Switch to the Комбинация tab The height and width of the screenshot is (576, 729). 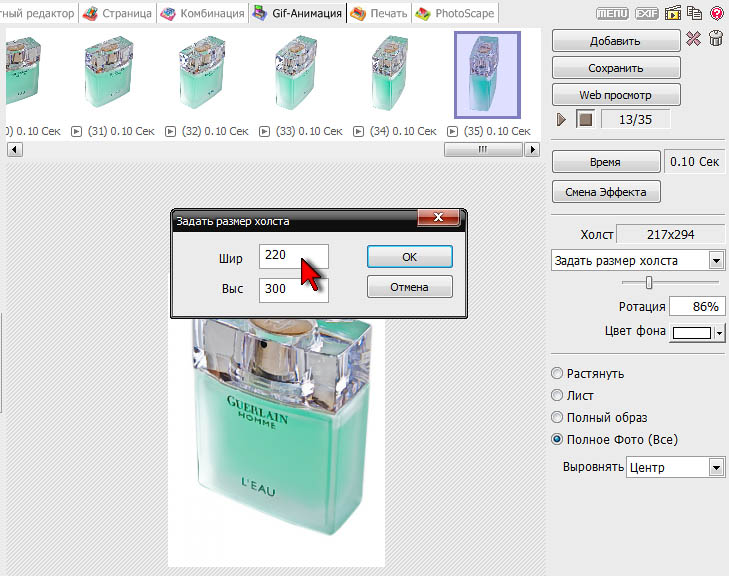pyautogui.click(x=203, y=13)
